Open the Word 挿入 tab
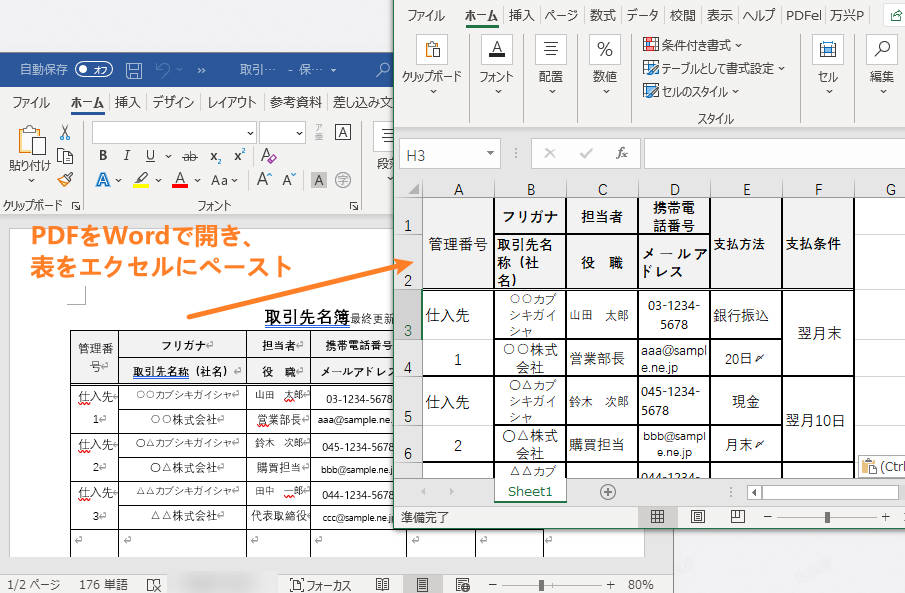The width and height of the screenshot is (905, 593). coord(128,103)
